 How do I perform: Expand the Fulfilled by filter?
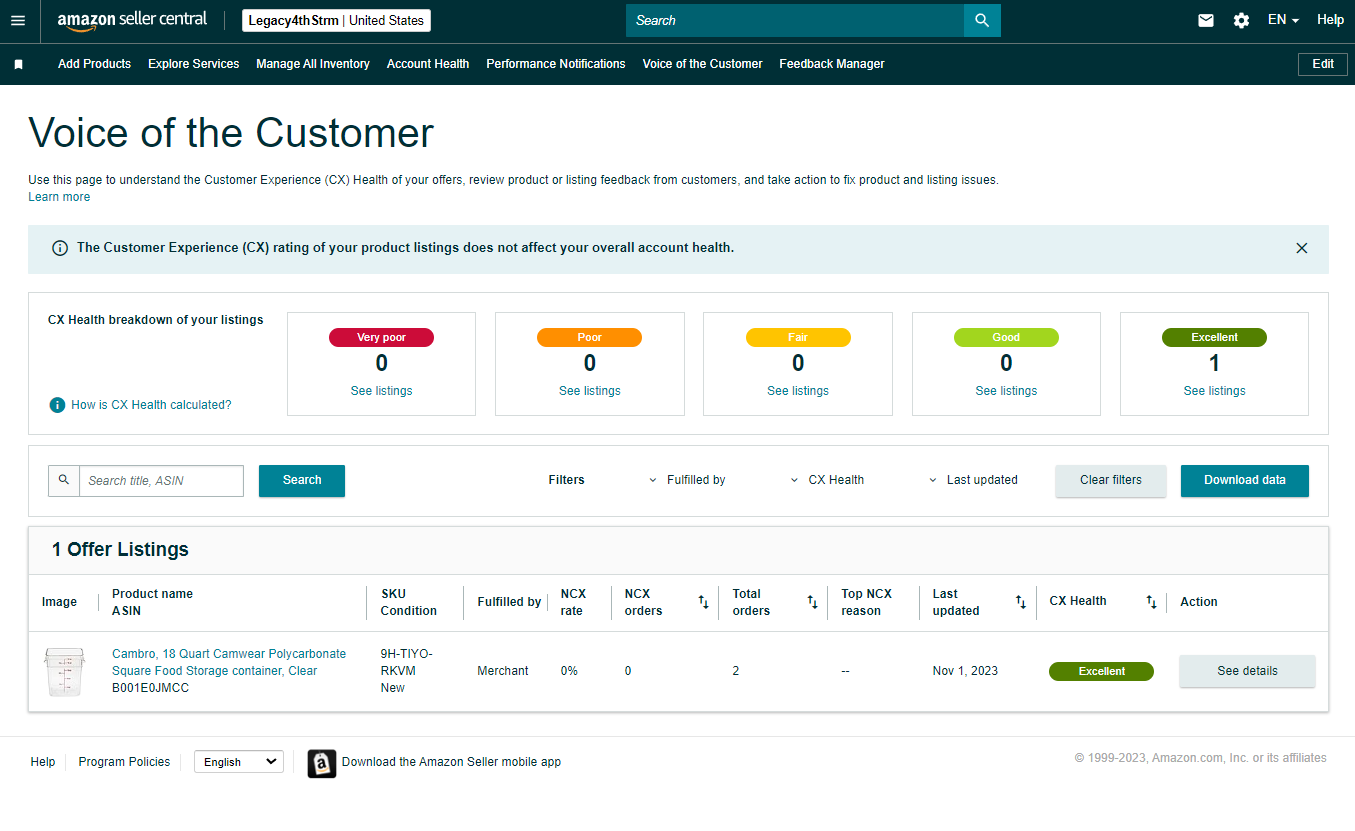click(x=688, y=480)
